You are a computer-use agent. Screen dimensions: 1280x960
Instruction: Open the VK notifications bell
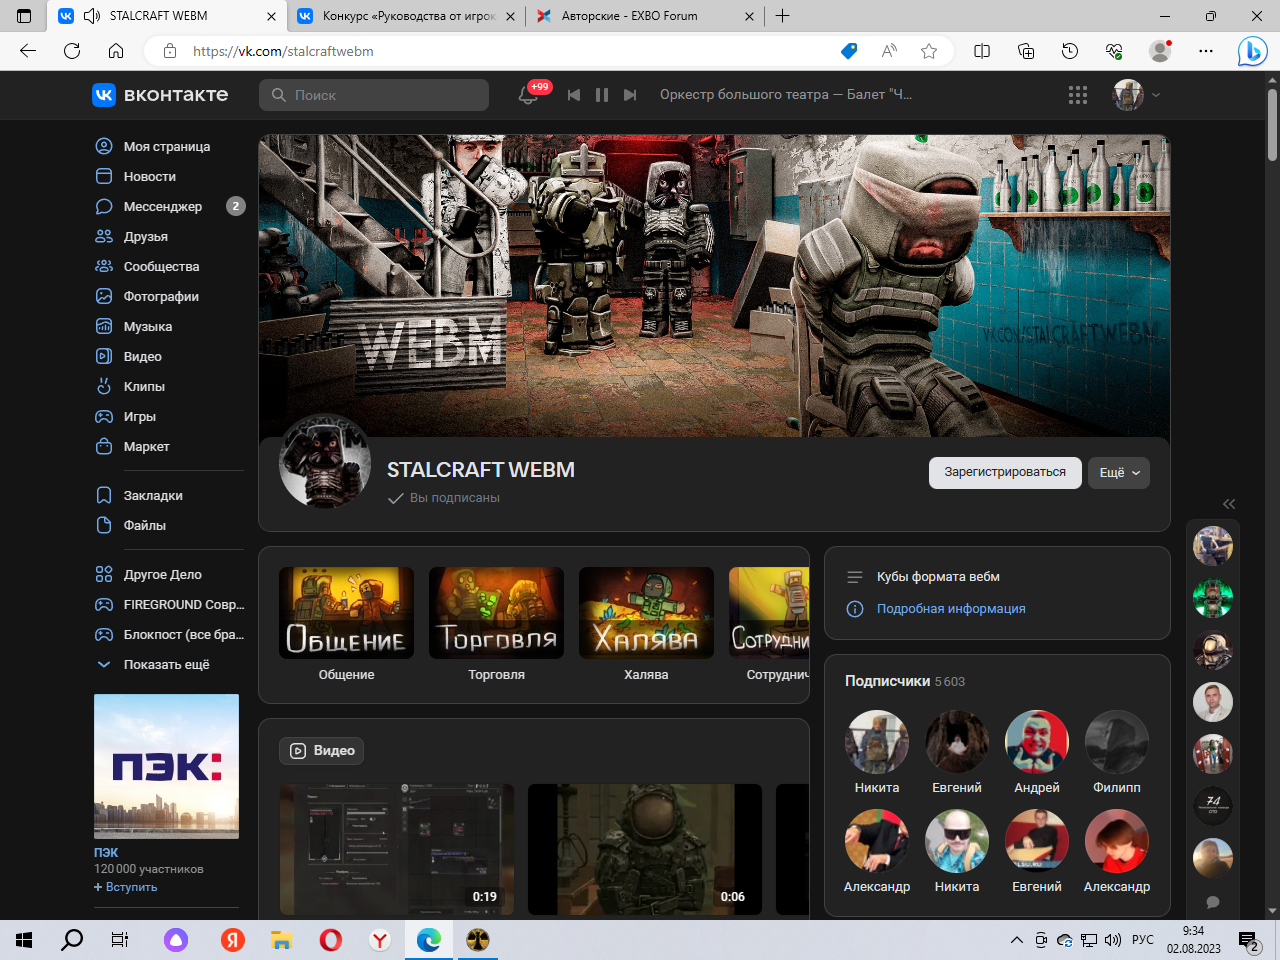point(528,95)
